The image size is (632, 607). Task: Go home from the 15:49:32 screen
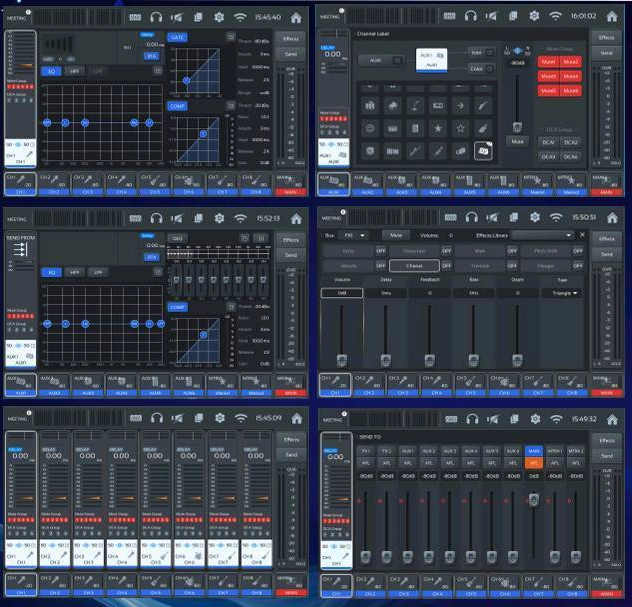(x=610, y=418)
